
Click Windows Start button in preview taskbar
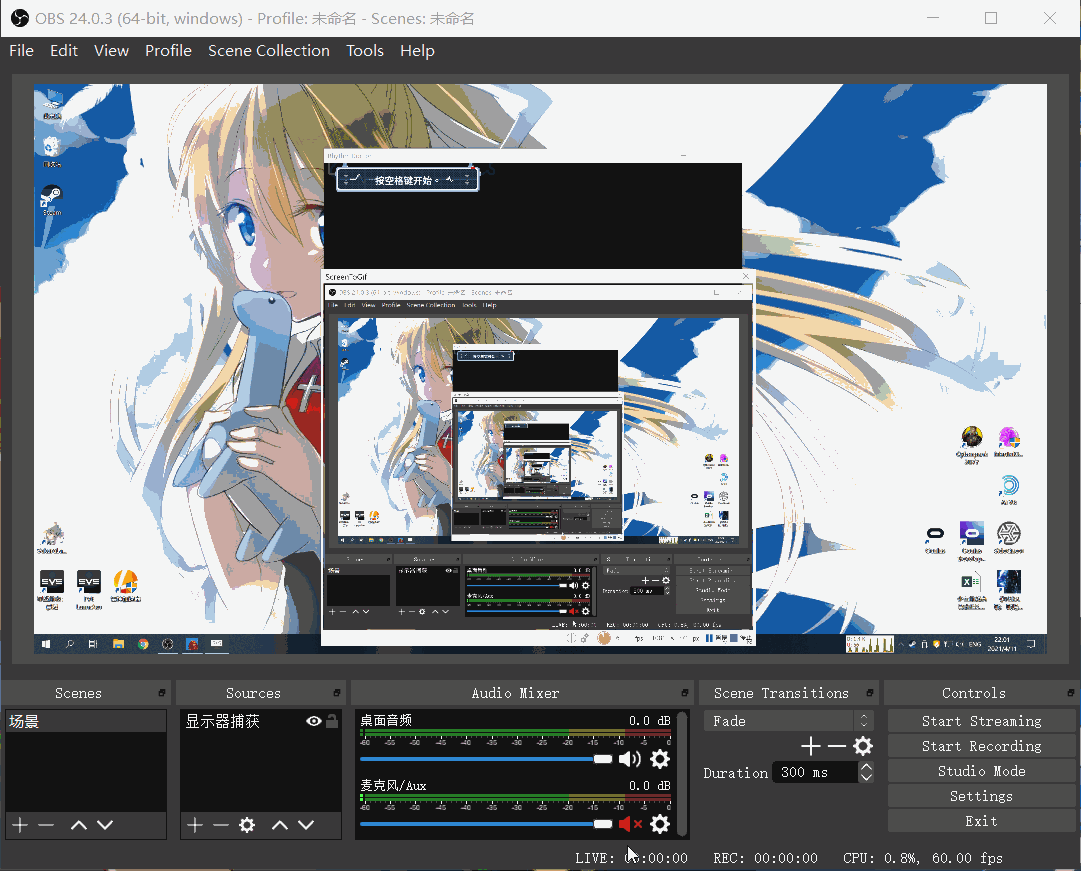point(46,644)
